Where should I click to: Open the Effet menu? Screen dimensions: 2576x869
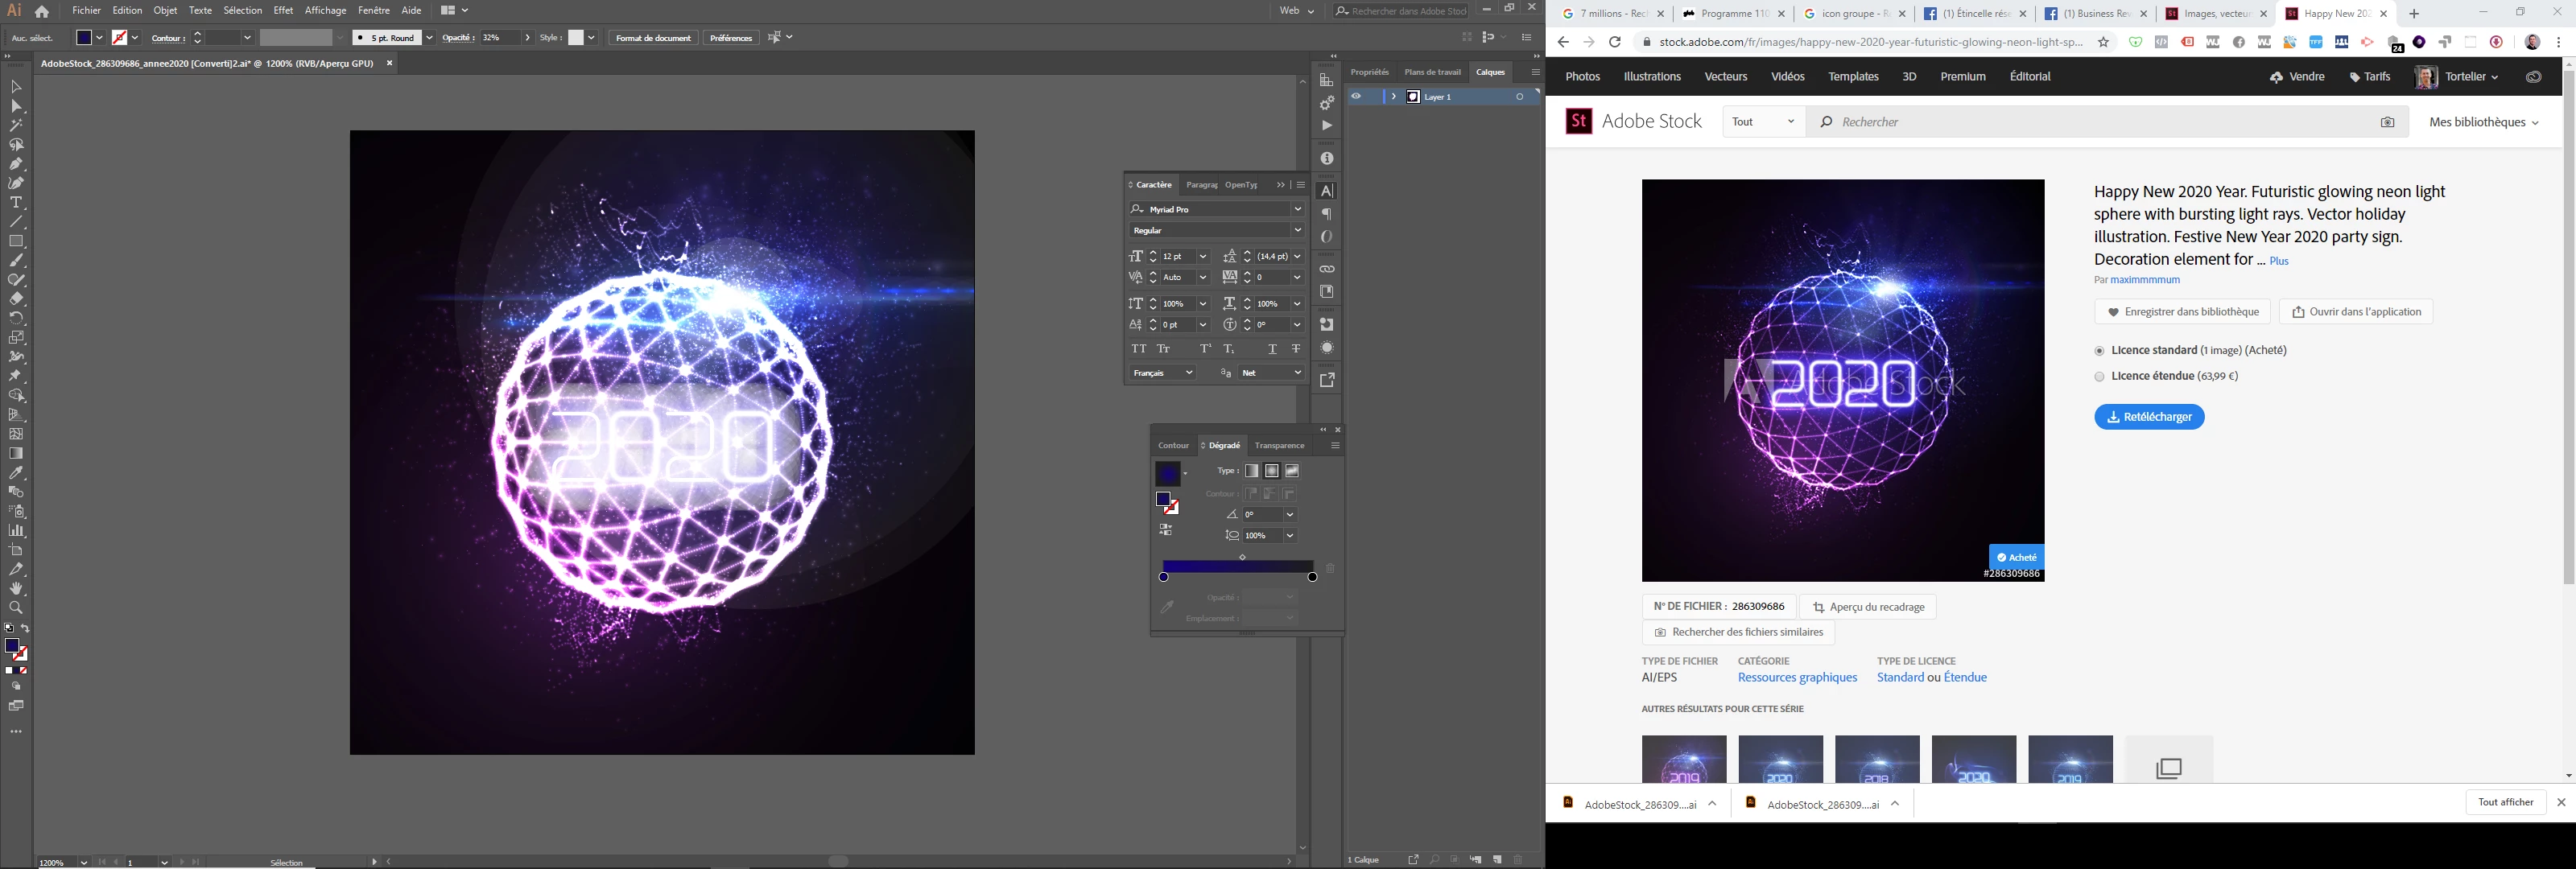click(x=284, y=11)
